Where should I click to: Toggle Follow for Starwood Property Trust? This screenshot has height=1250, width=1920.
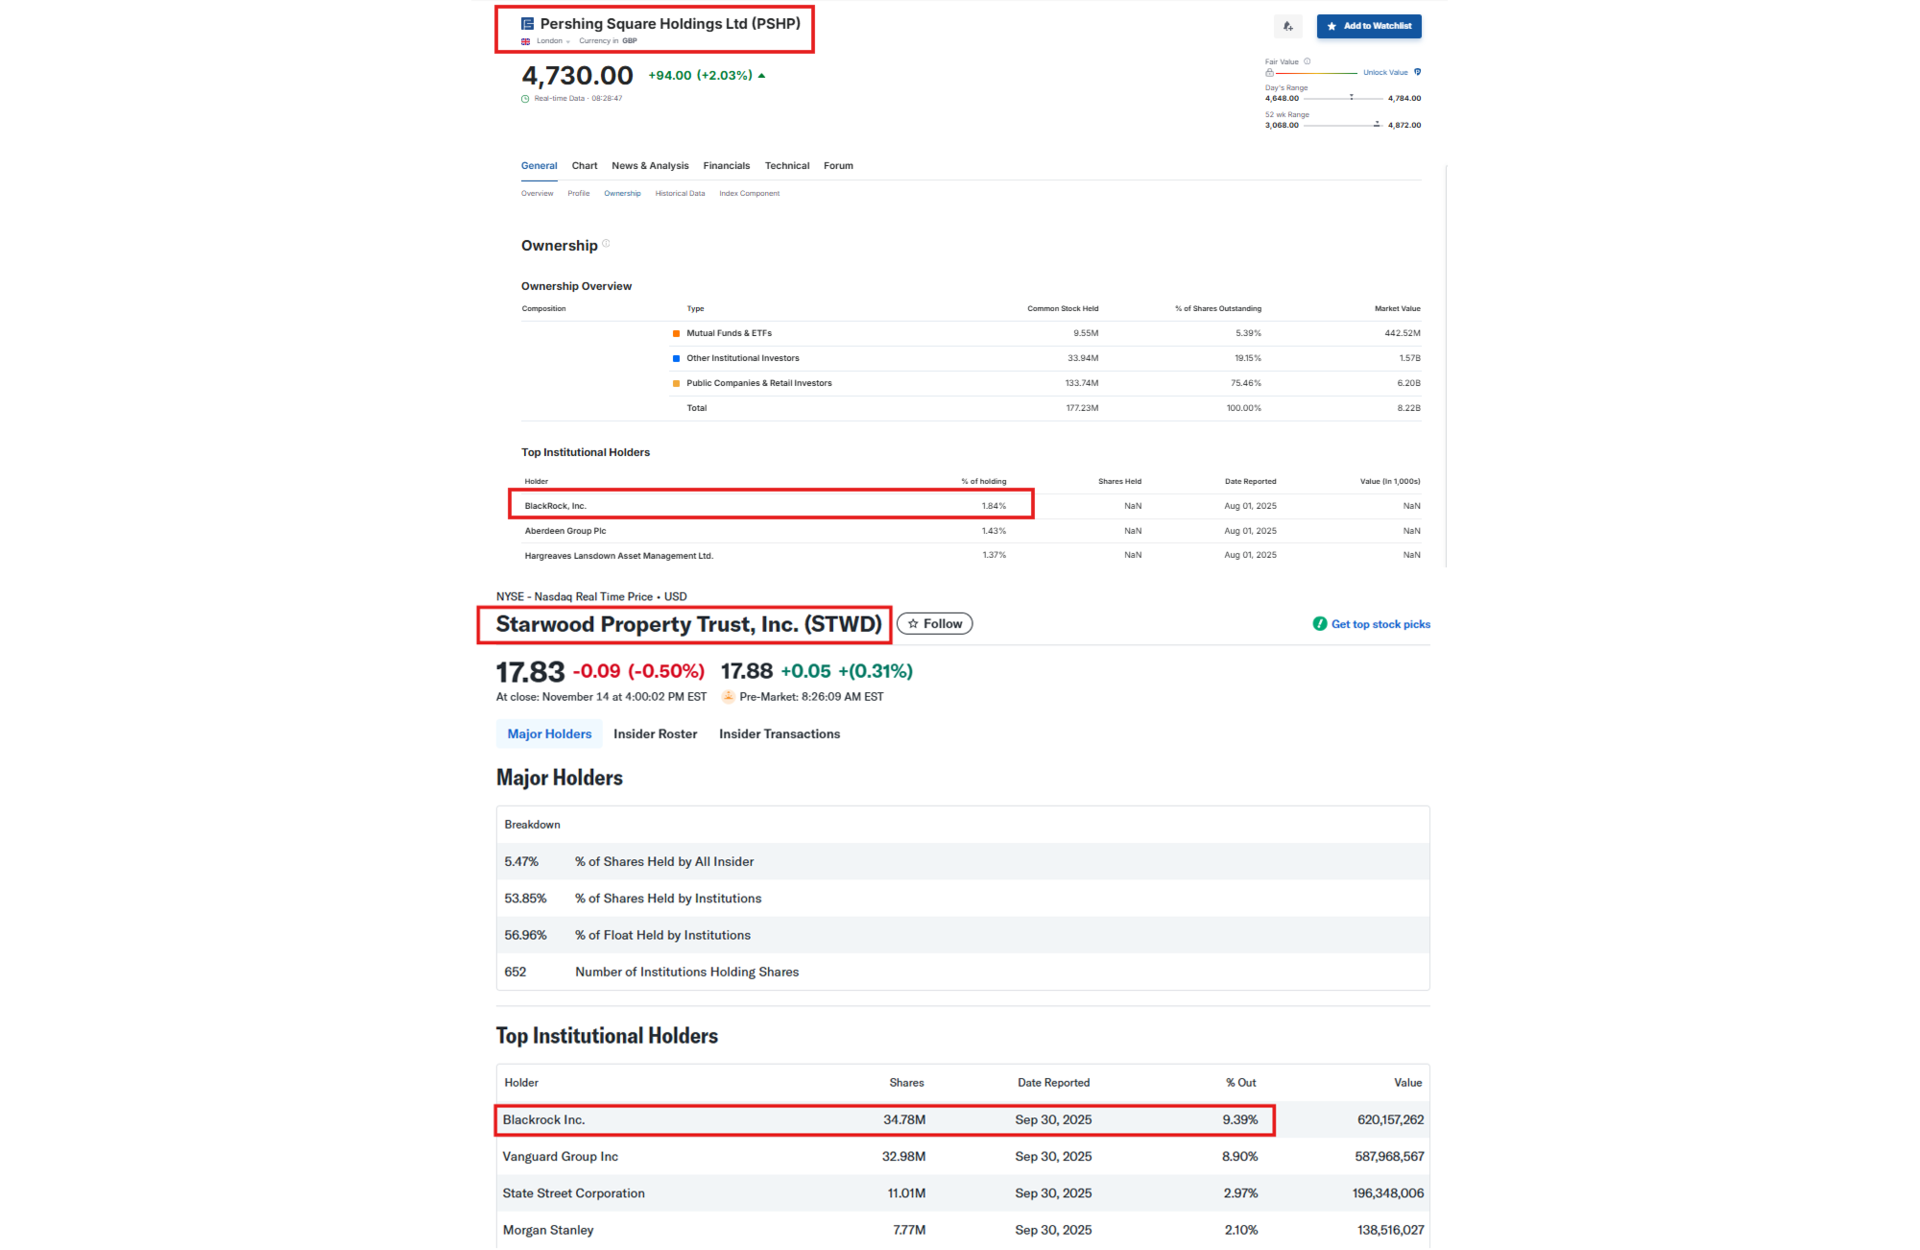point(934,624)
